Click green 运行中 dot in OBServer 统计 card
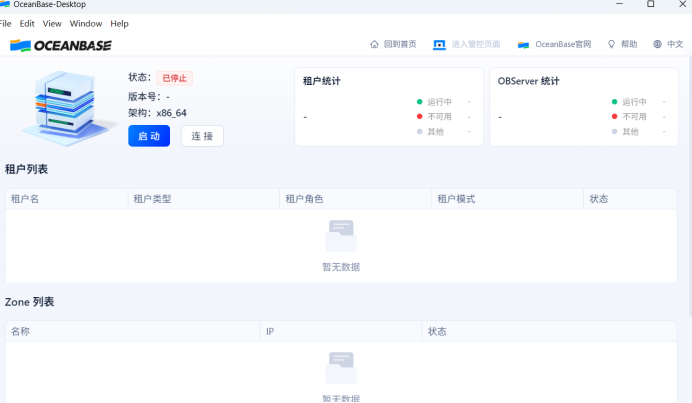 pos(614,102)
